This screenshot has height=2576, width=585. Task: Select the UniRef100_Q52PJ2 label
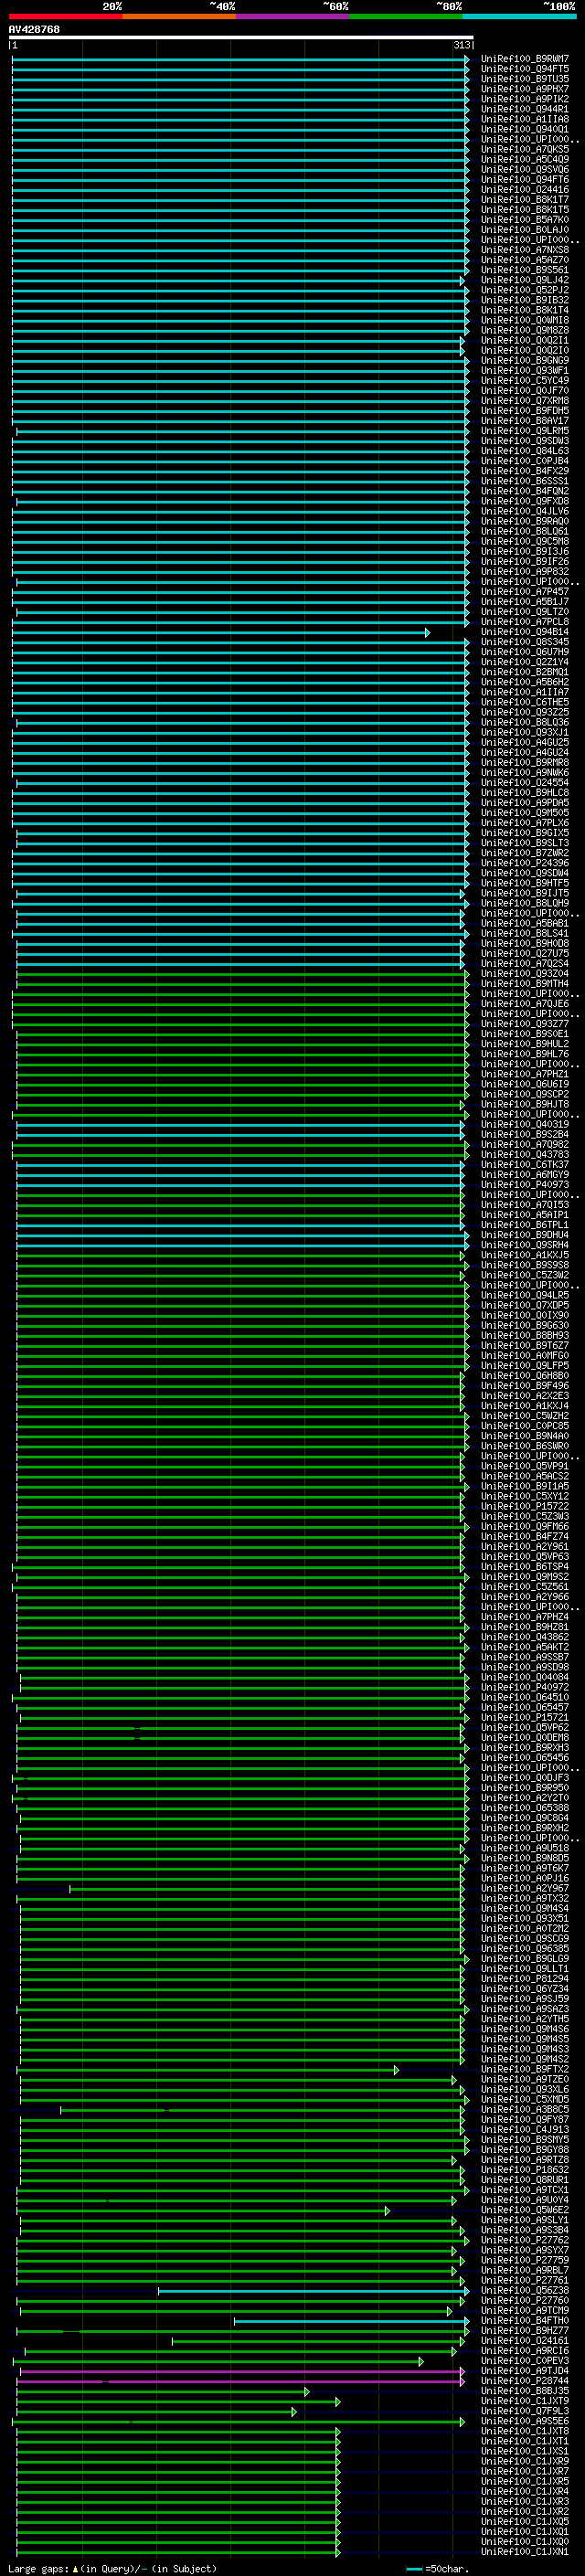[525, 290]
